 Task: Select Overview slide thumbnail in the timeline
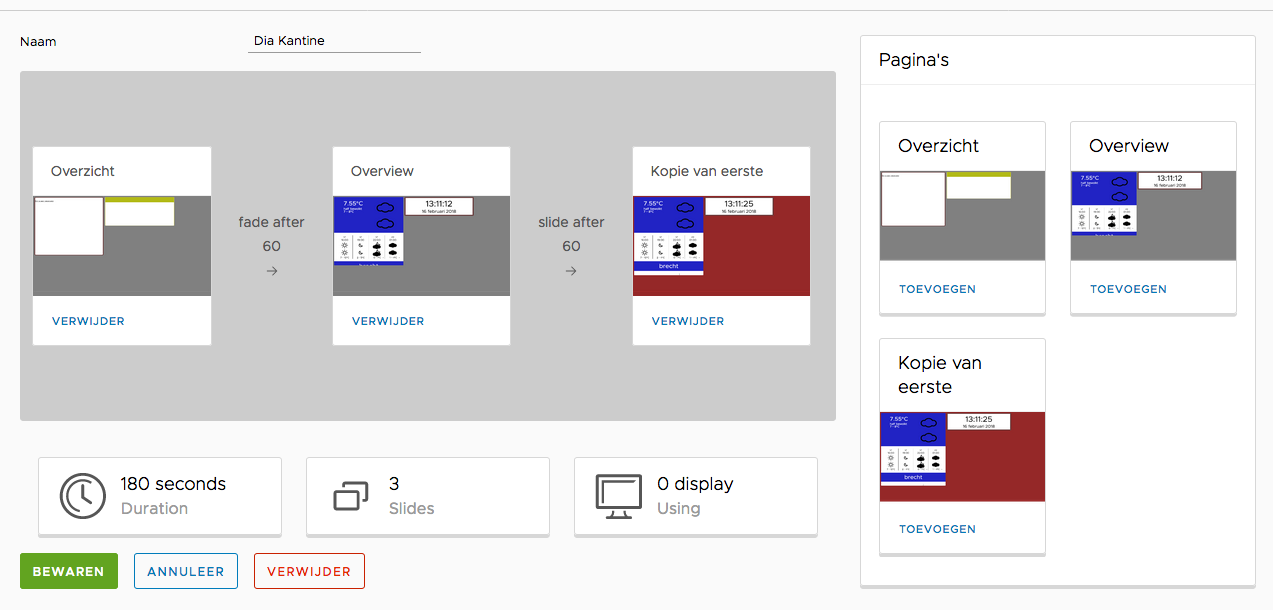421,246
